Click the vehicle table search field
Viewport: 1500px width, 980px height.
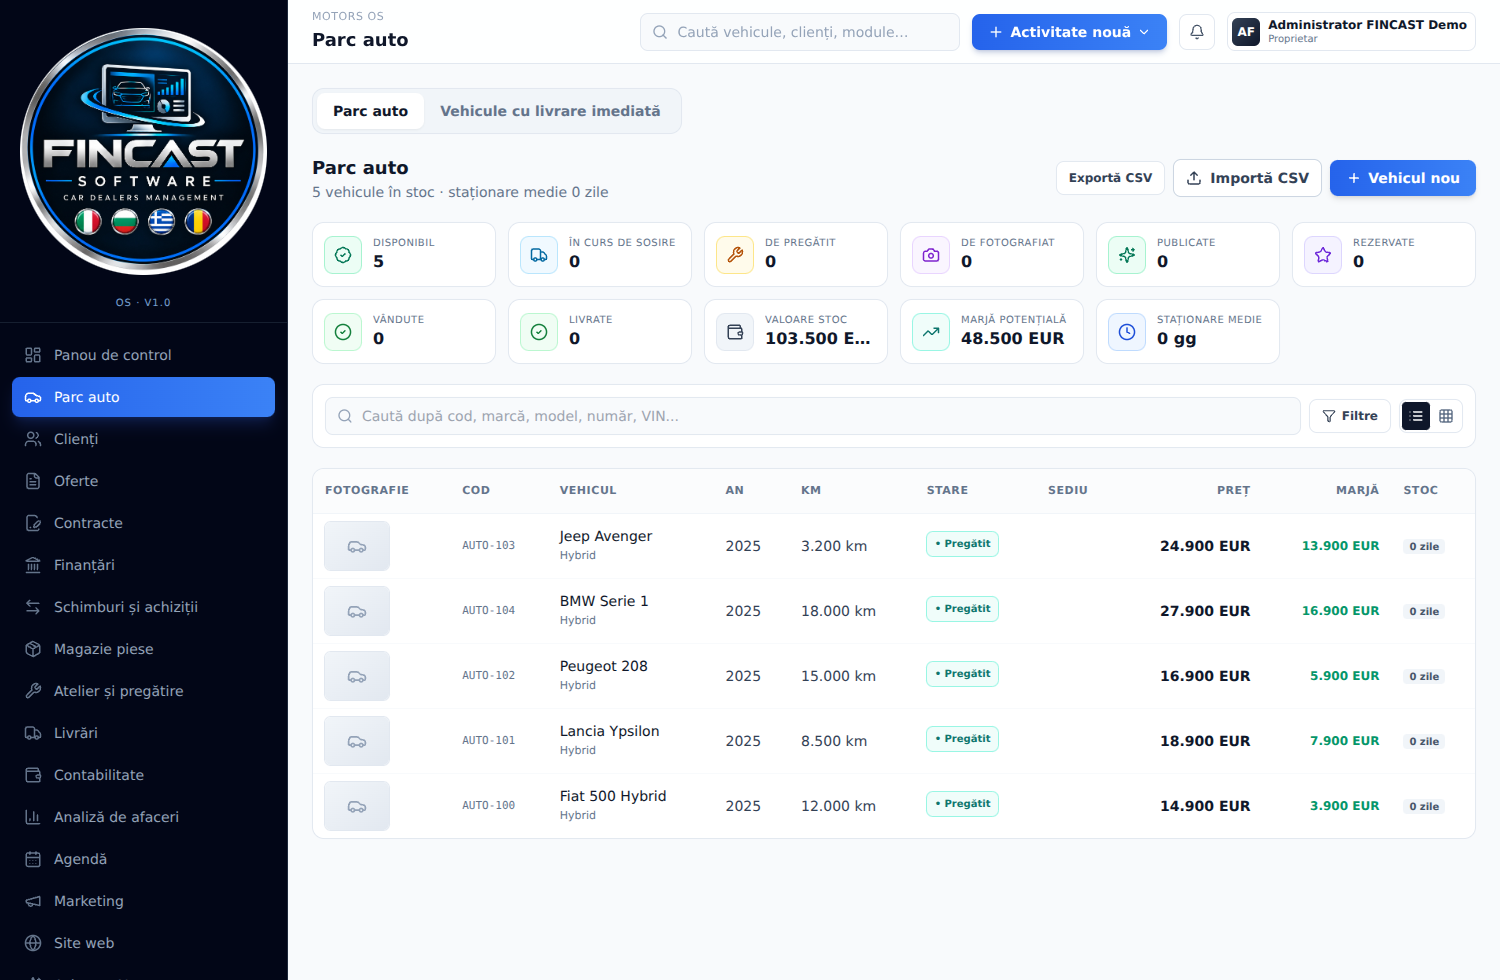pos(813,416)
